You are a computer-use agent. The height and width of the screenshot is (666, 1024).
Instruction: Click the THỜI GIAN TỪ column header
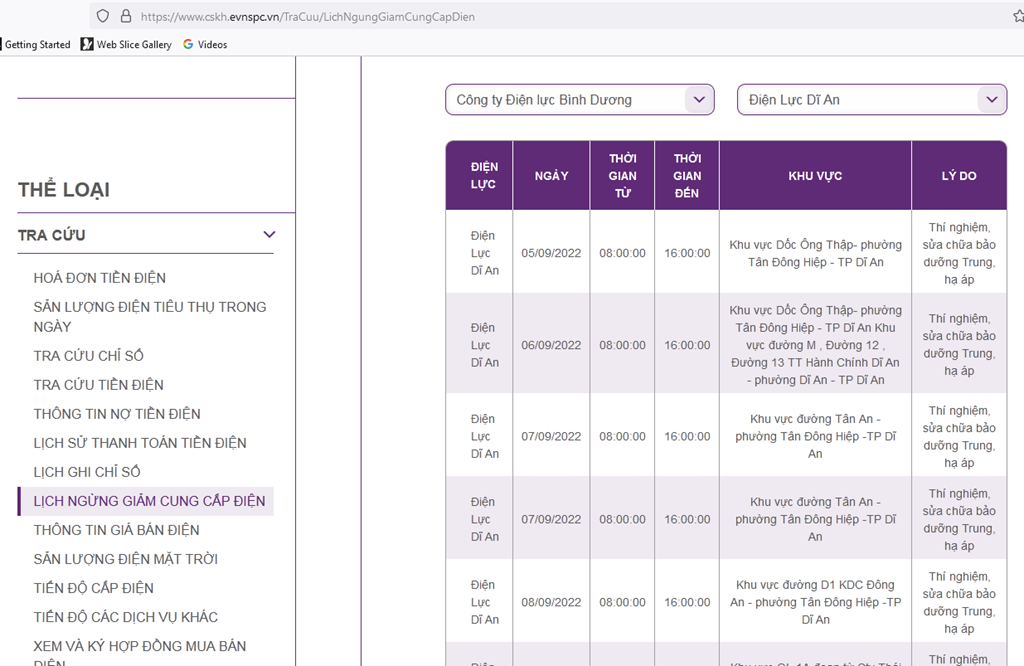622,176
